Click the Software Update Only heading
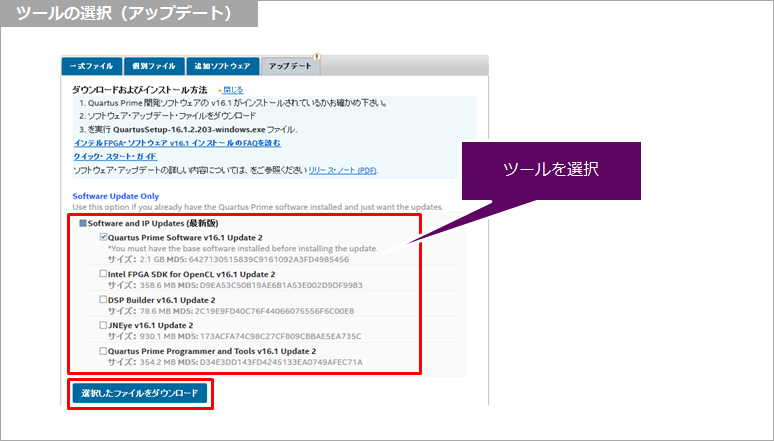This screenshot has width=774, height=441. [116, 196]
